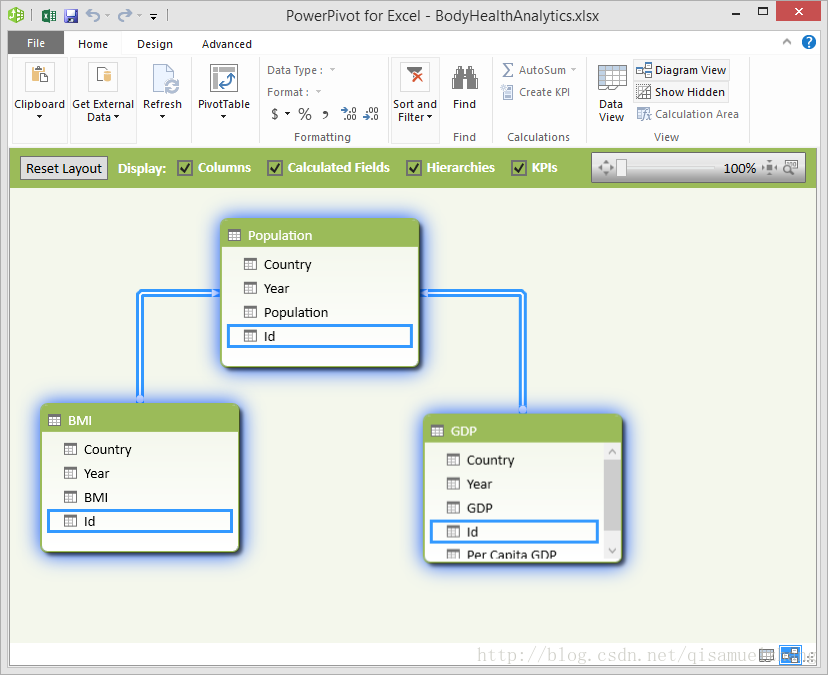The image size is (828, 675).
Task: Toggle the KPIs display checkbox
Action: click(519, 168)
